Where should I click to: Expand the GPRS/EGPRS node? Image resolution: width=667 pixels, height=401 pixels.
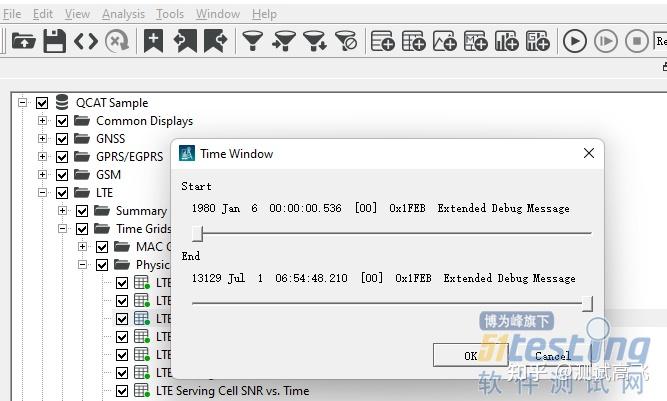[42, 156]
